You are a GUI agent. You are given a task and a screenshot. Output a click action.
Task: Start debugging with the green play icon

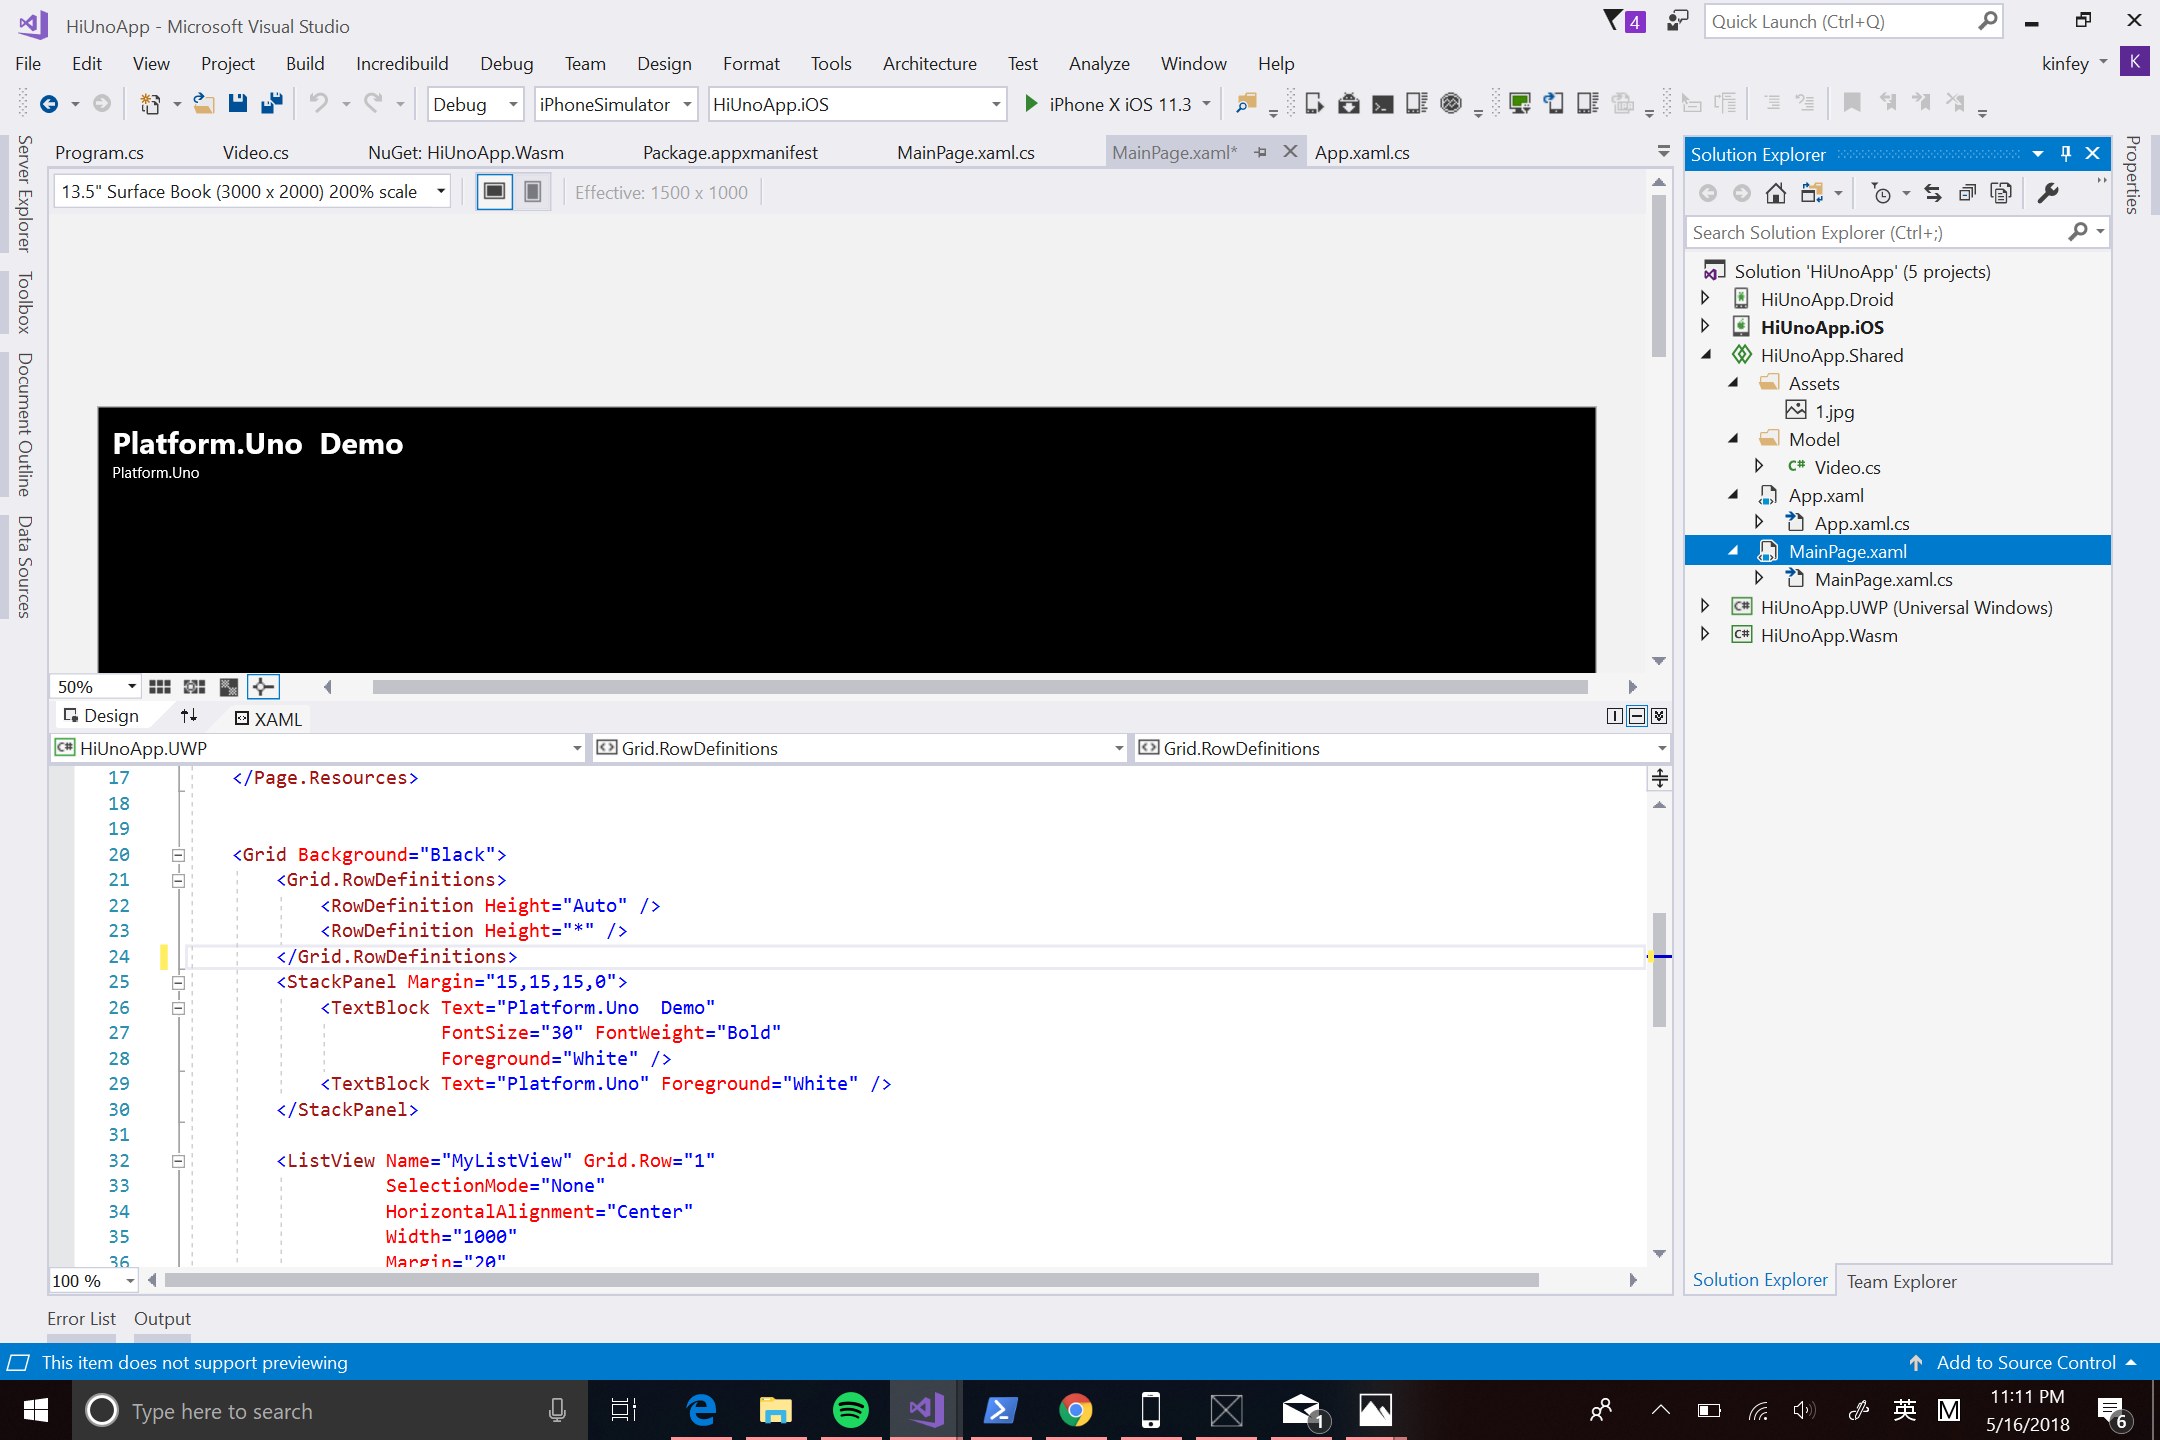(x=1031, y=104)
